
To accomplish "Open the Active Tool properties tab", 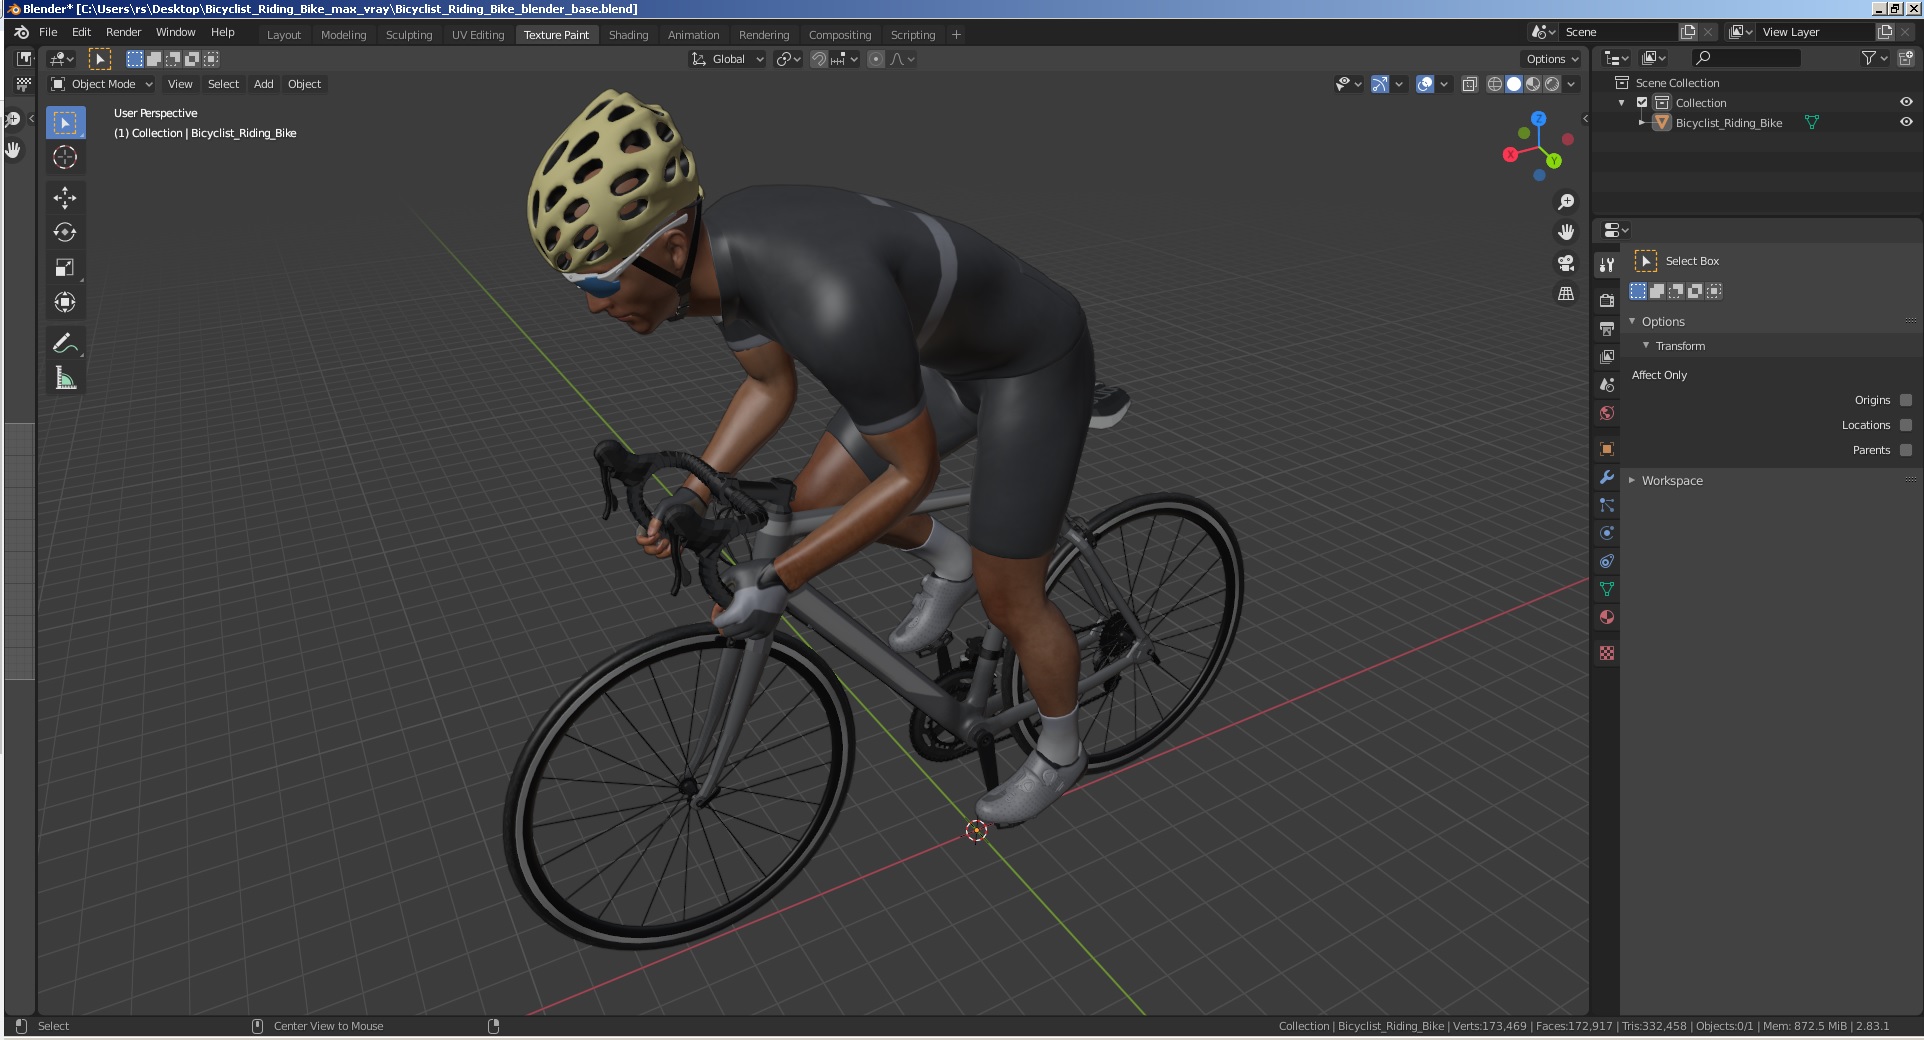I will pos(1607,265).
